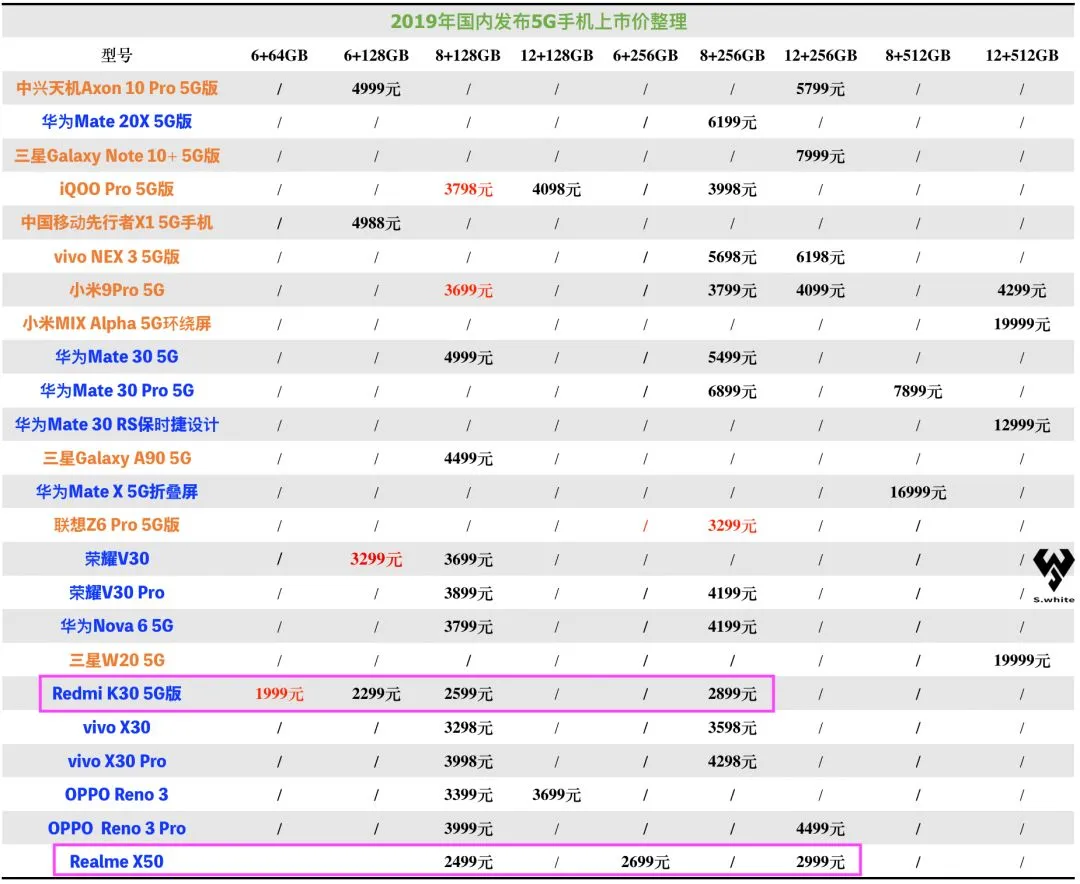Click the 5799元 price in the Axon row
Viewport: 1080px width, 884px height.
click(x=820, y=89)
